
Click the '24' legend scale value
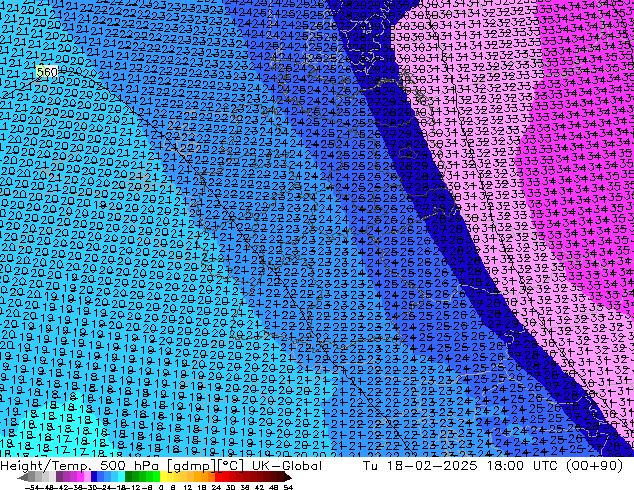(216, 487)
